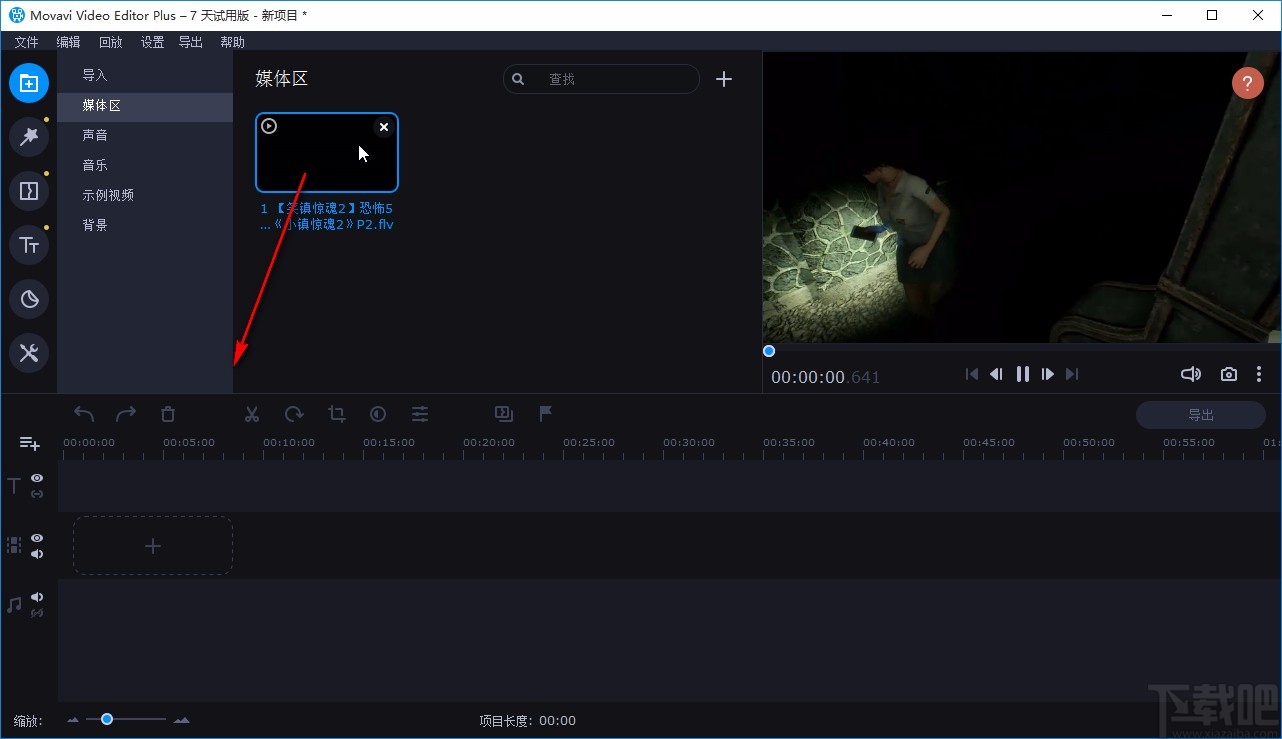Remove clip with thumbnail X button
This screenshot has height=739, width=1282.
coord(384,127)
